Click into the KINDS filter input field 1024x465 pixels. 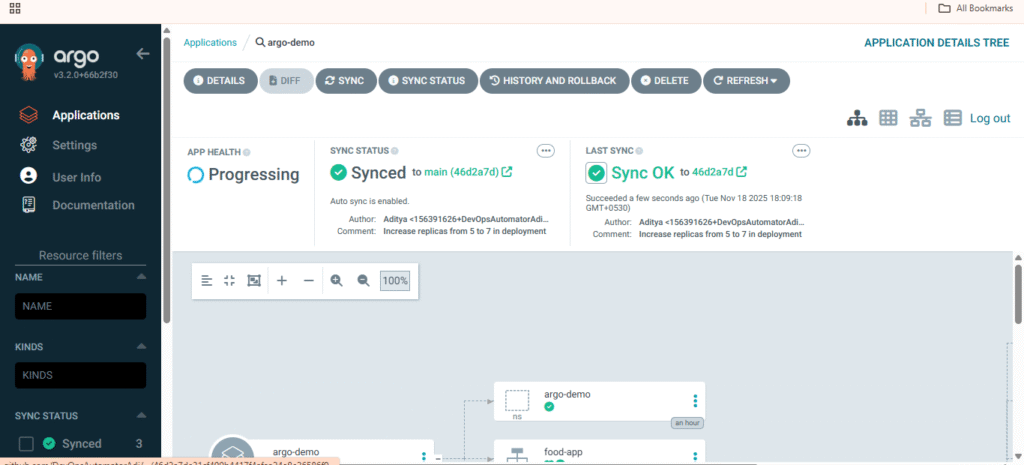point(80,375)
